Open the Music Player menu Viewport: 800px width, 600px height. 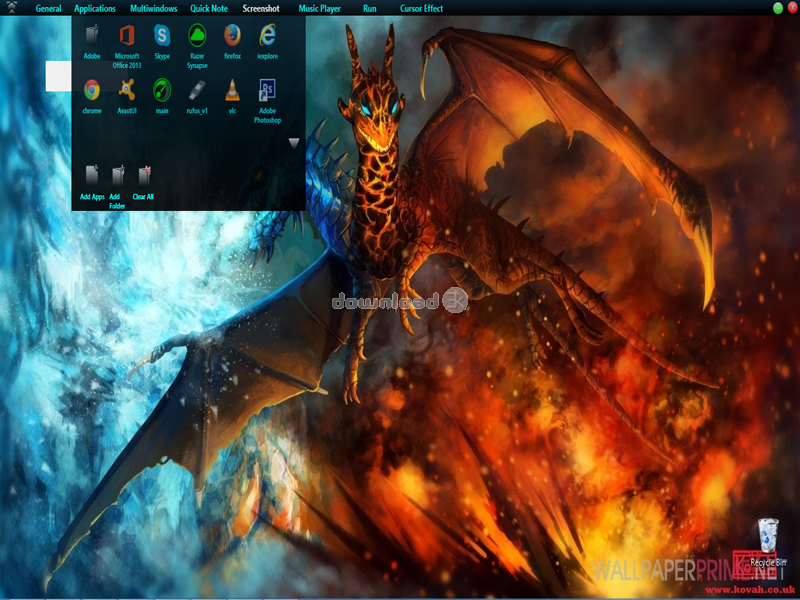(x=319, y=8)
